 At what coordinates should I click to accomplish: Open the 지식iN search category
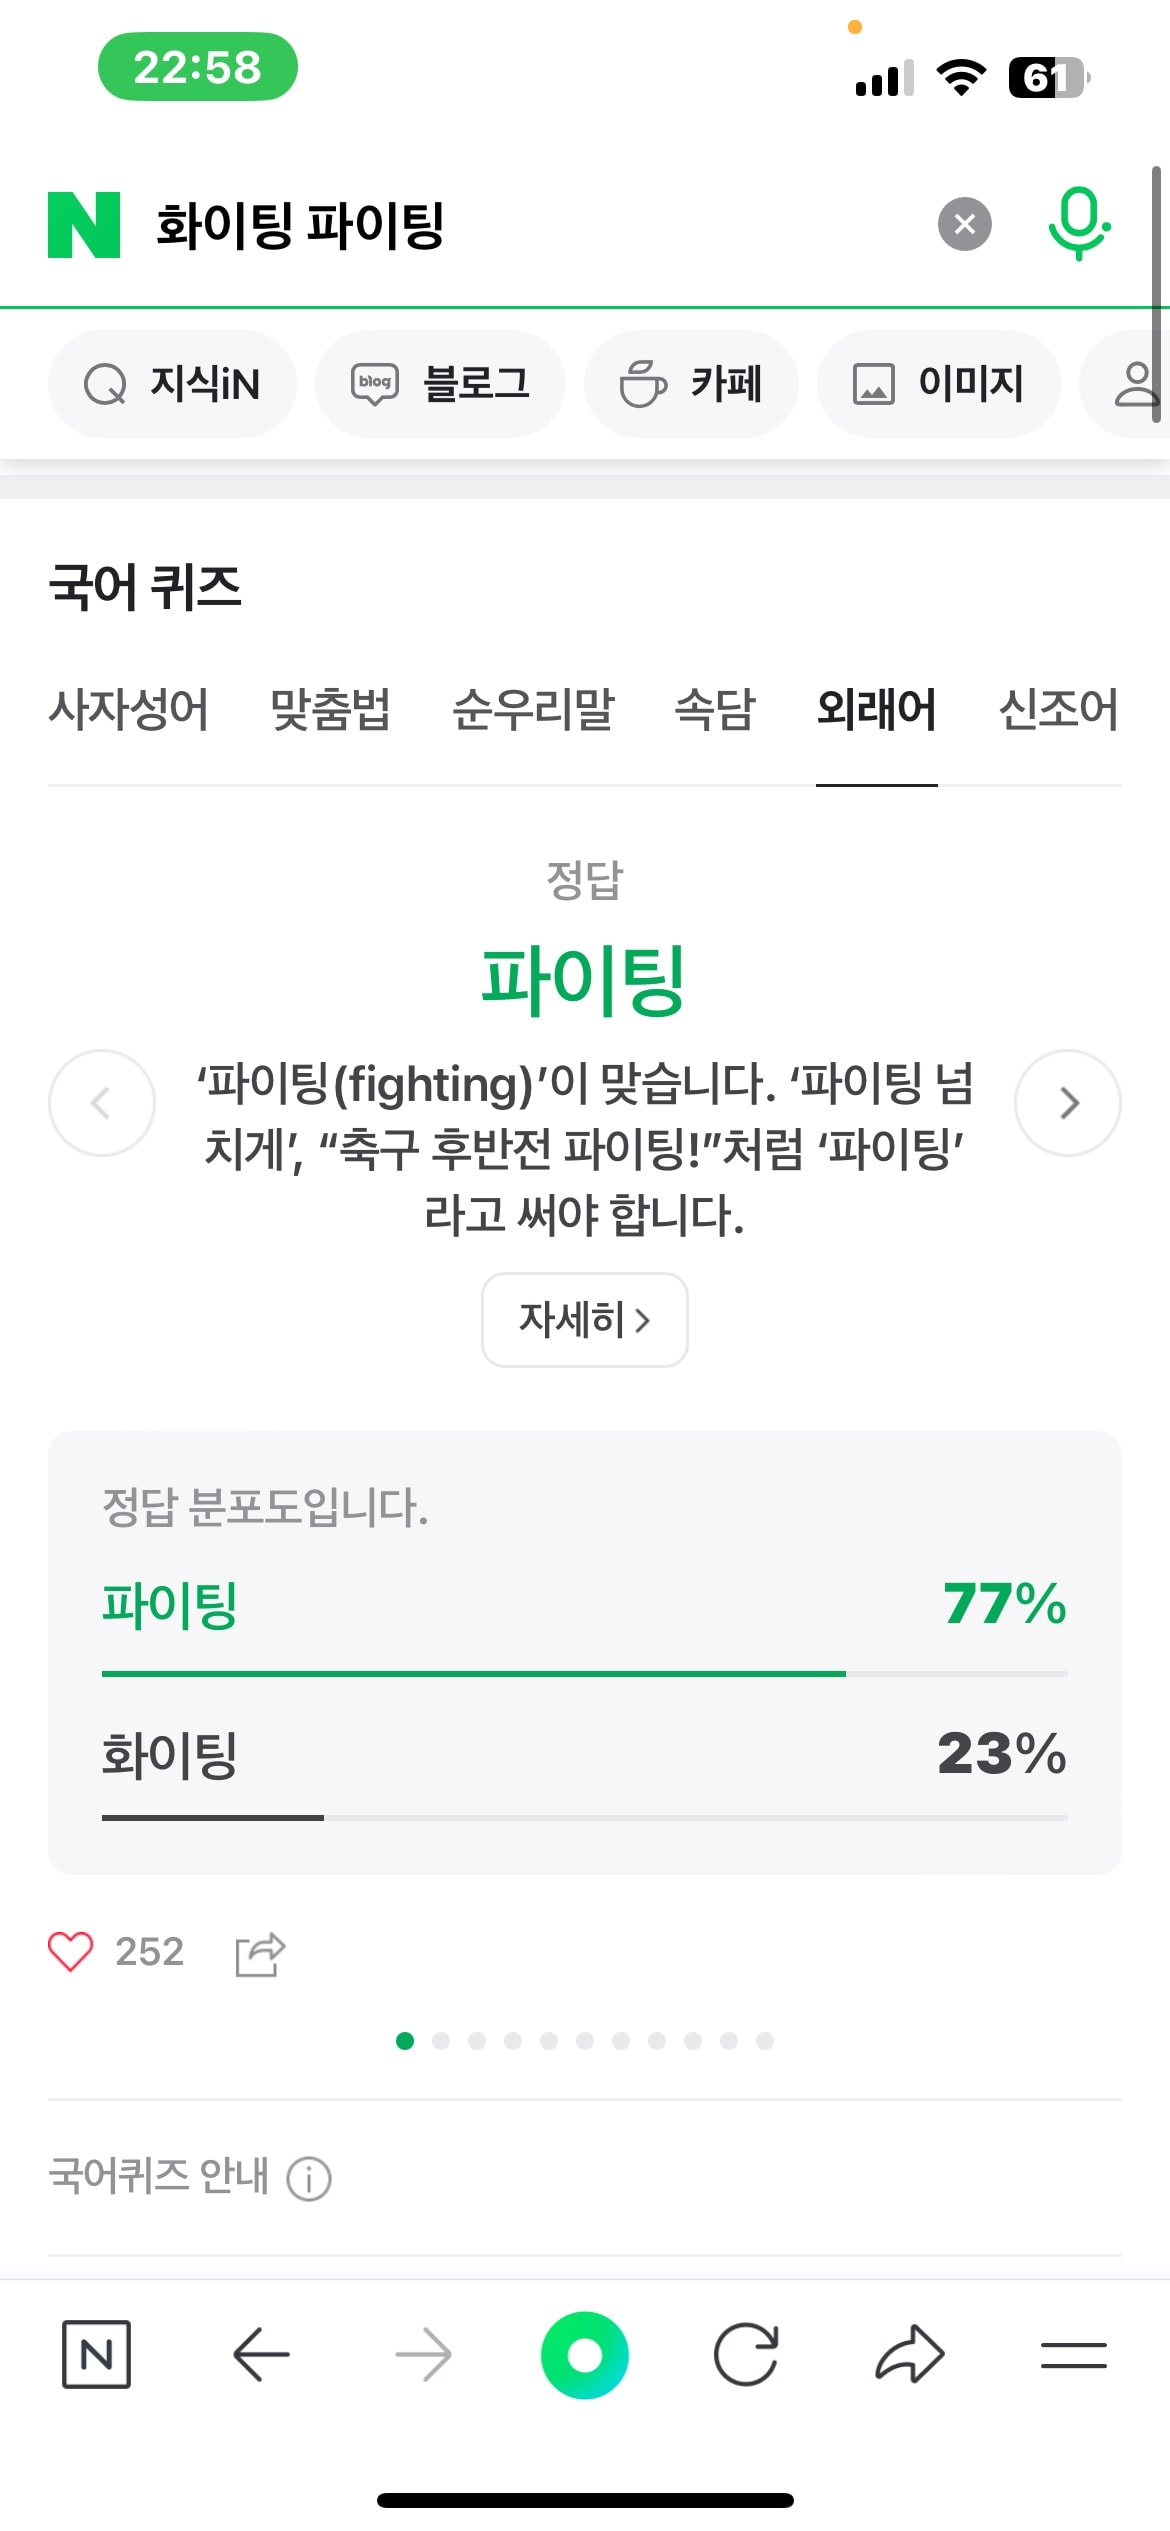pyautogui.click(x=172, y=384)
